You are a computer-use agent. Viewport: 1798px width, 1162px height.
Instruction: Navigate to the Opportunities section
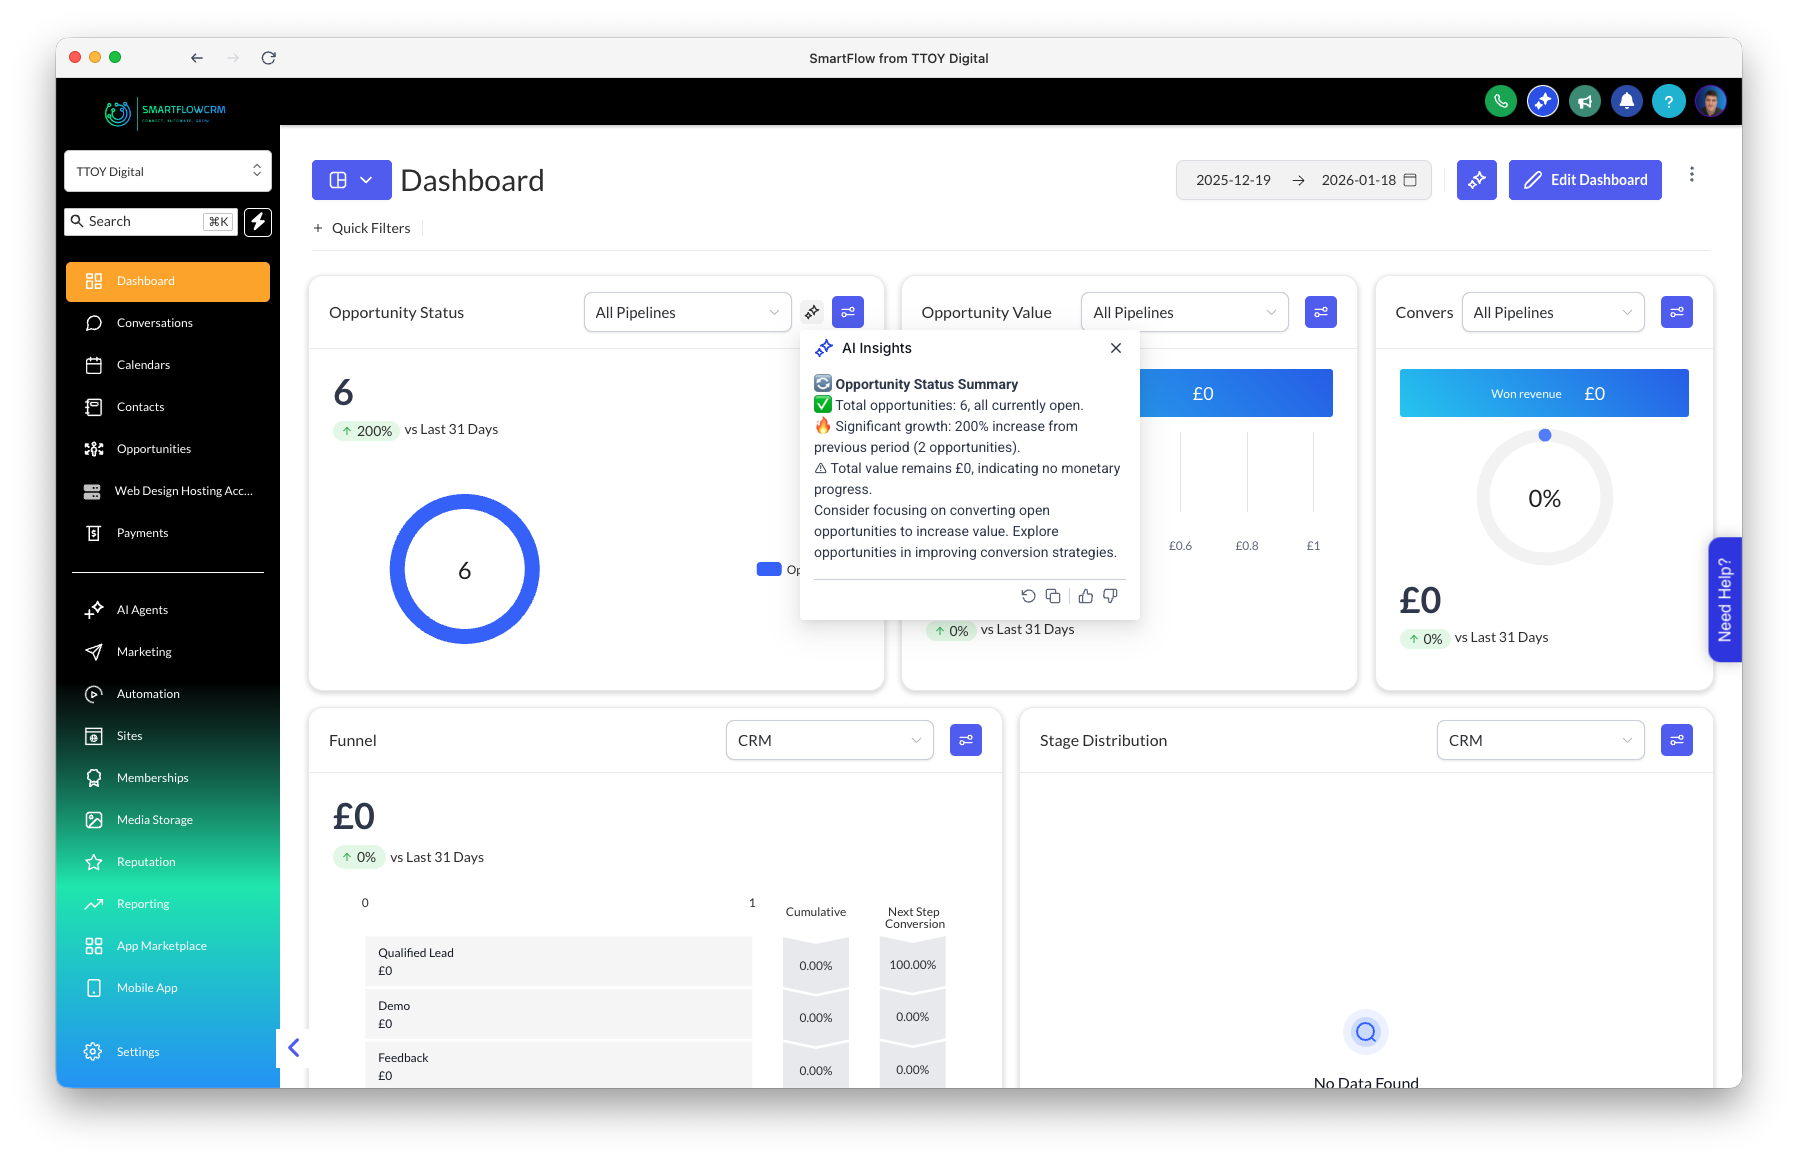coord(154,448)
